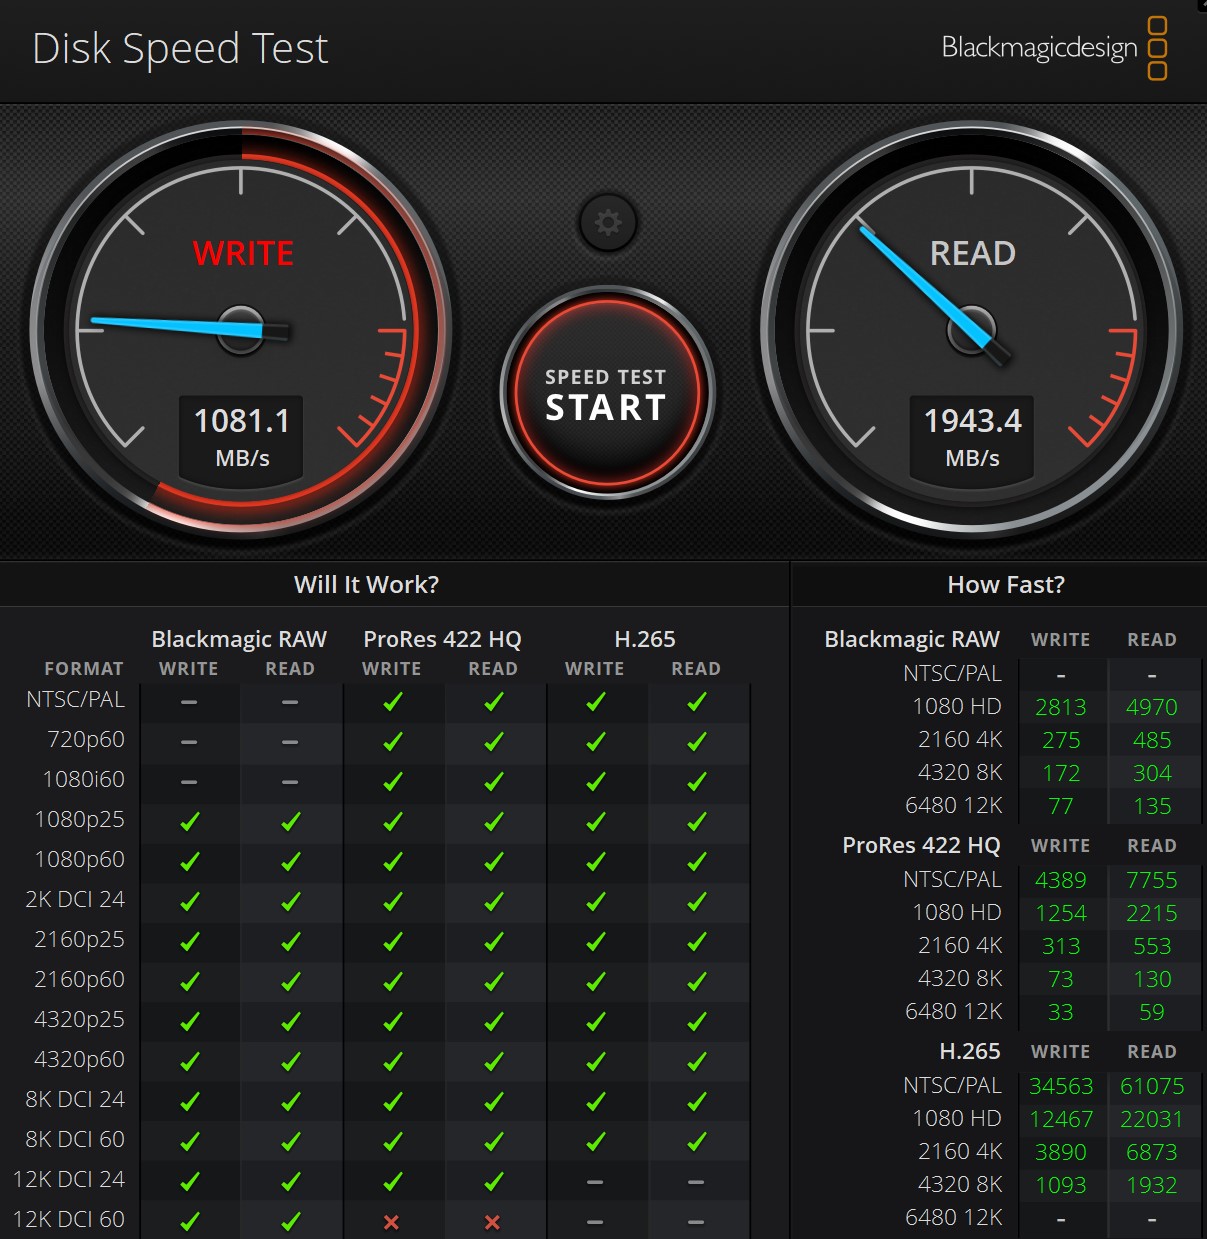Click the Read gauge needle hub

coord(972,329)
